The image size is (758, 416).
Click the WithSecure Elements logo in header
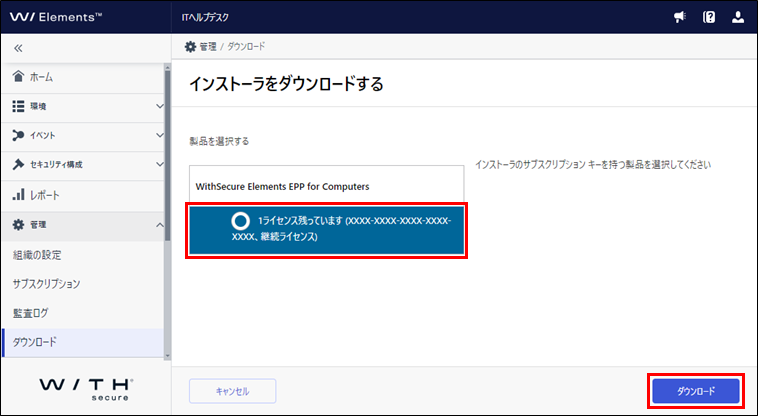[56, 17]
